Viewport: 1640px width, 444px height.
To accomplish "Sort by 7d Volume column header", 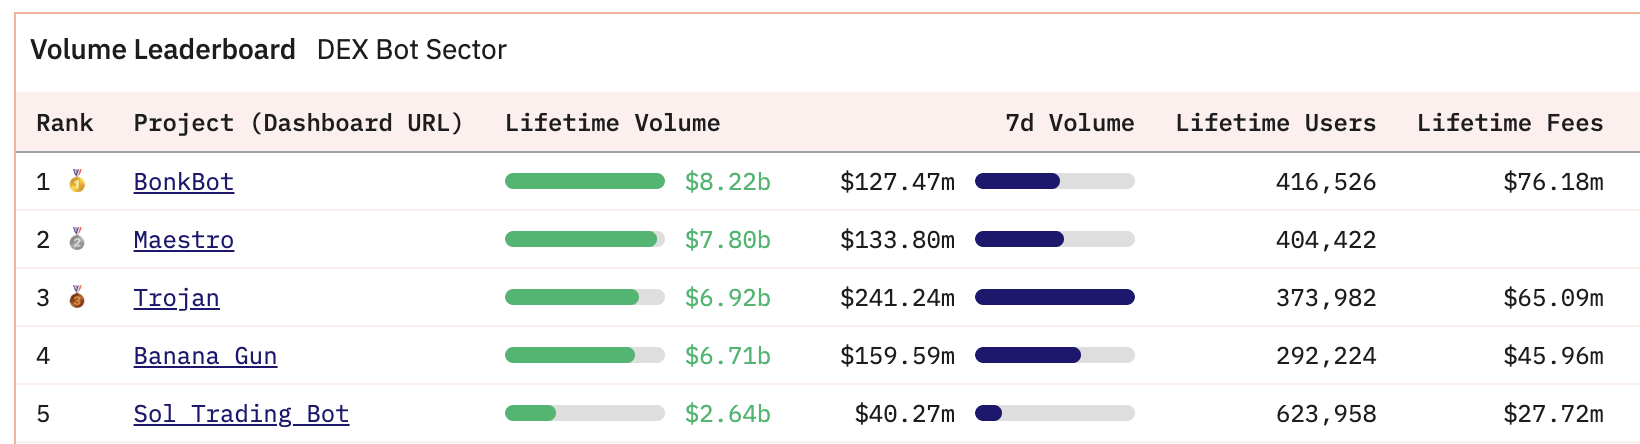I will (1069, 123).
